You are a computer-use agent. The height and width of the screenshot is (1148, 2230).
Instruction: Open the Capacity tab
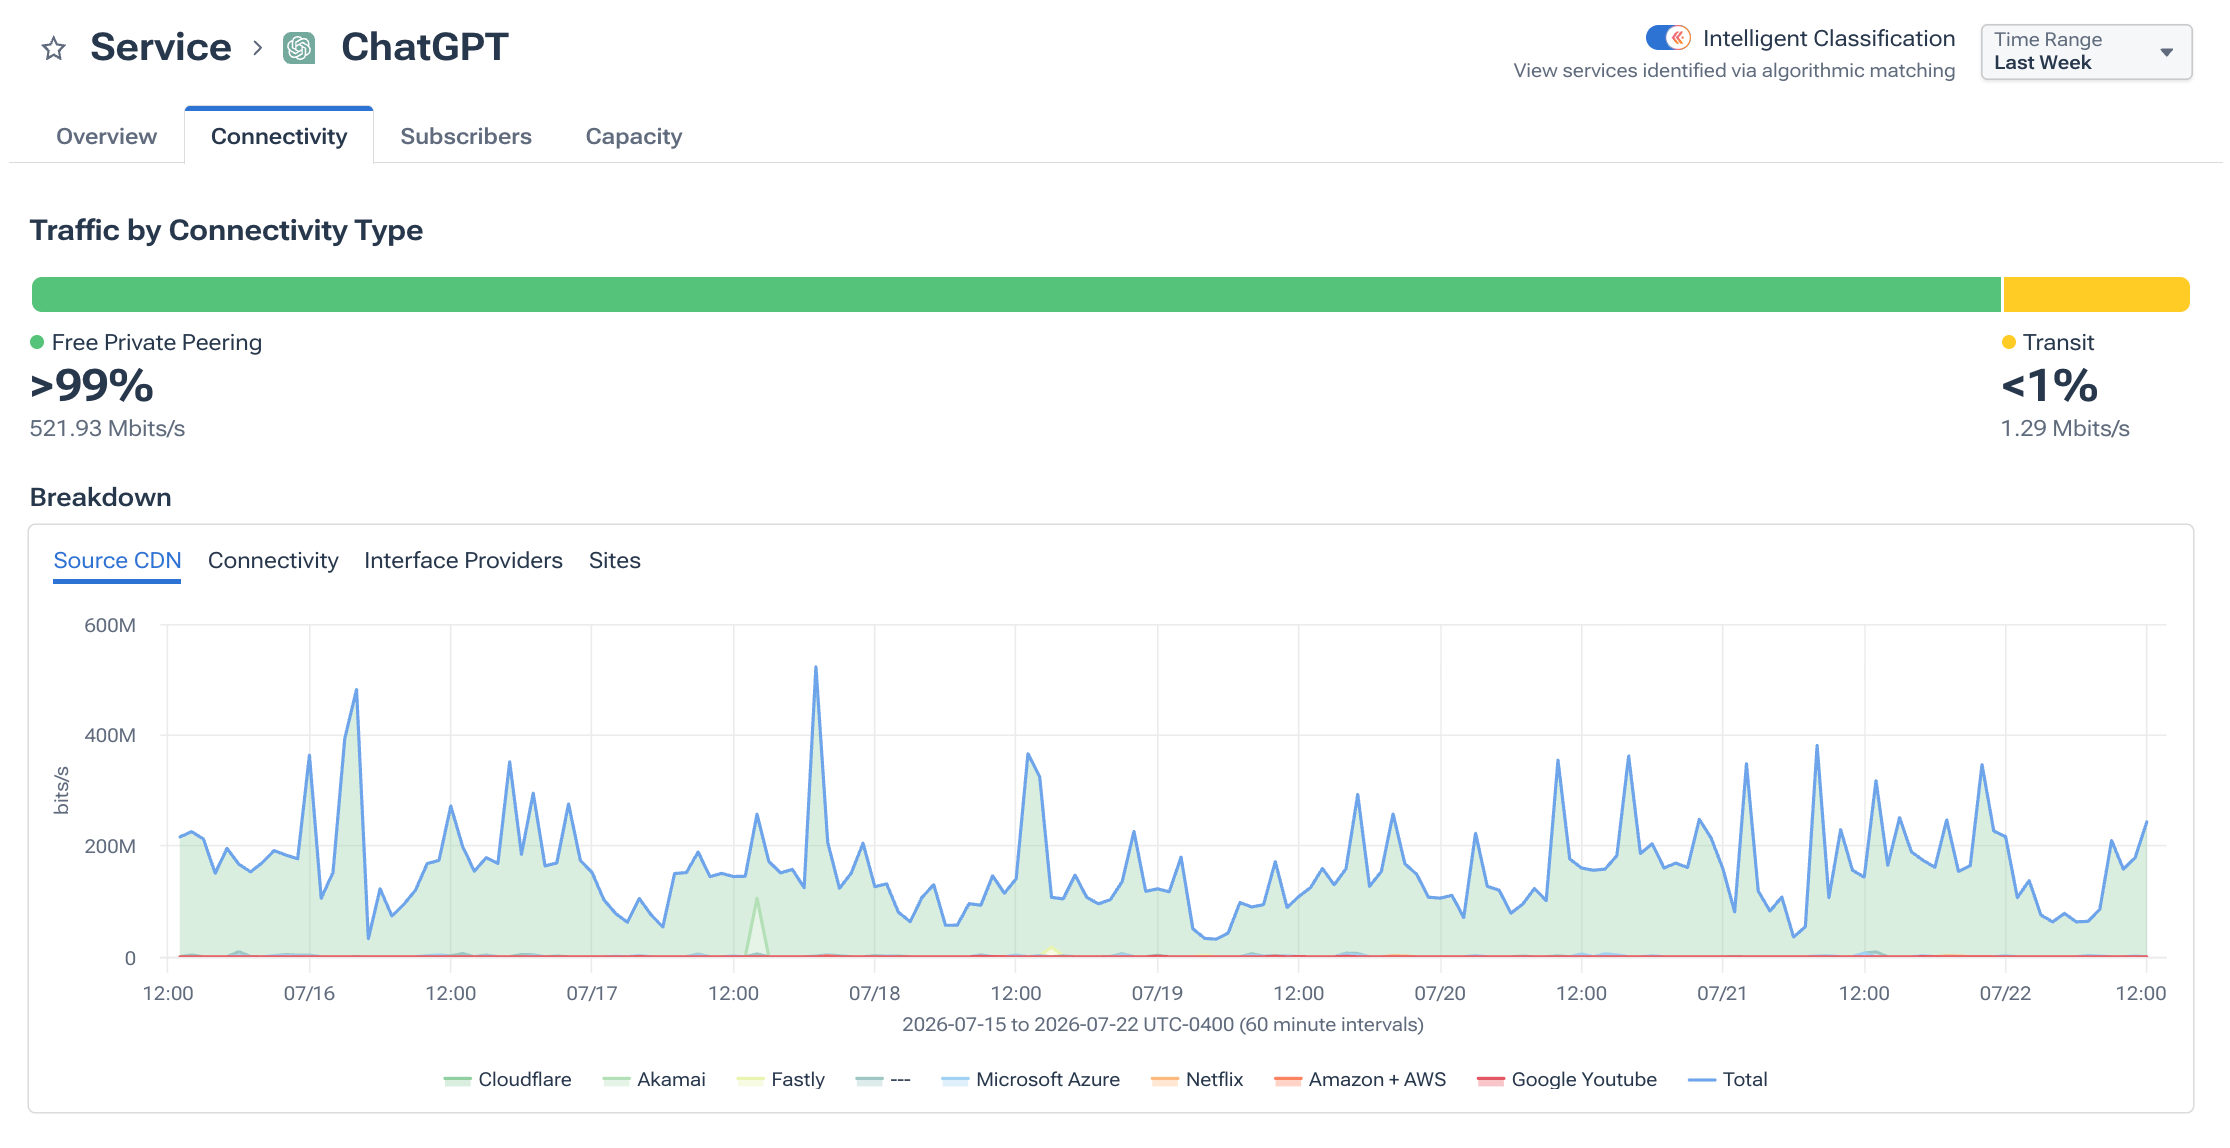(634, 136)
